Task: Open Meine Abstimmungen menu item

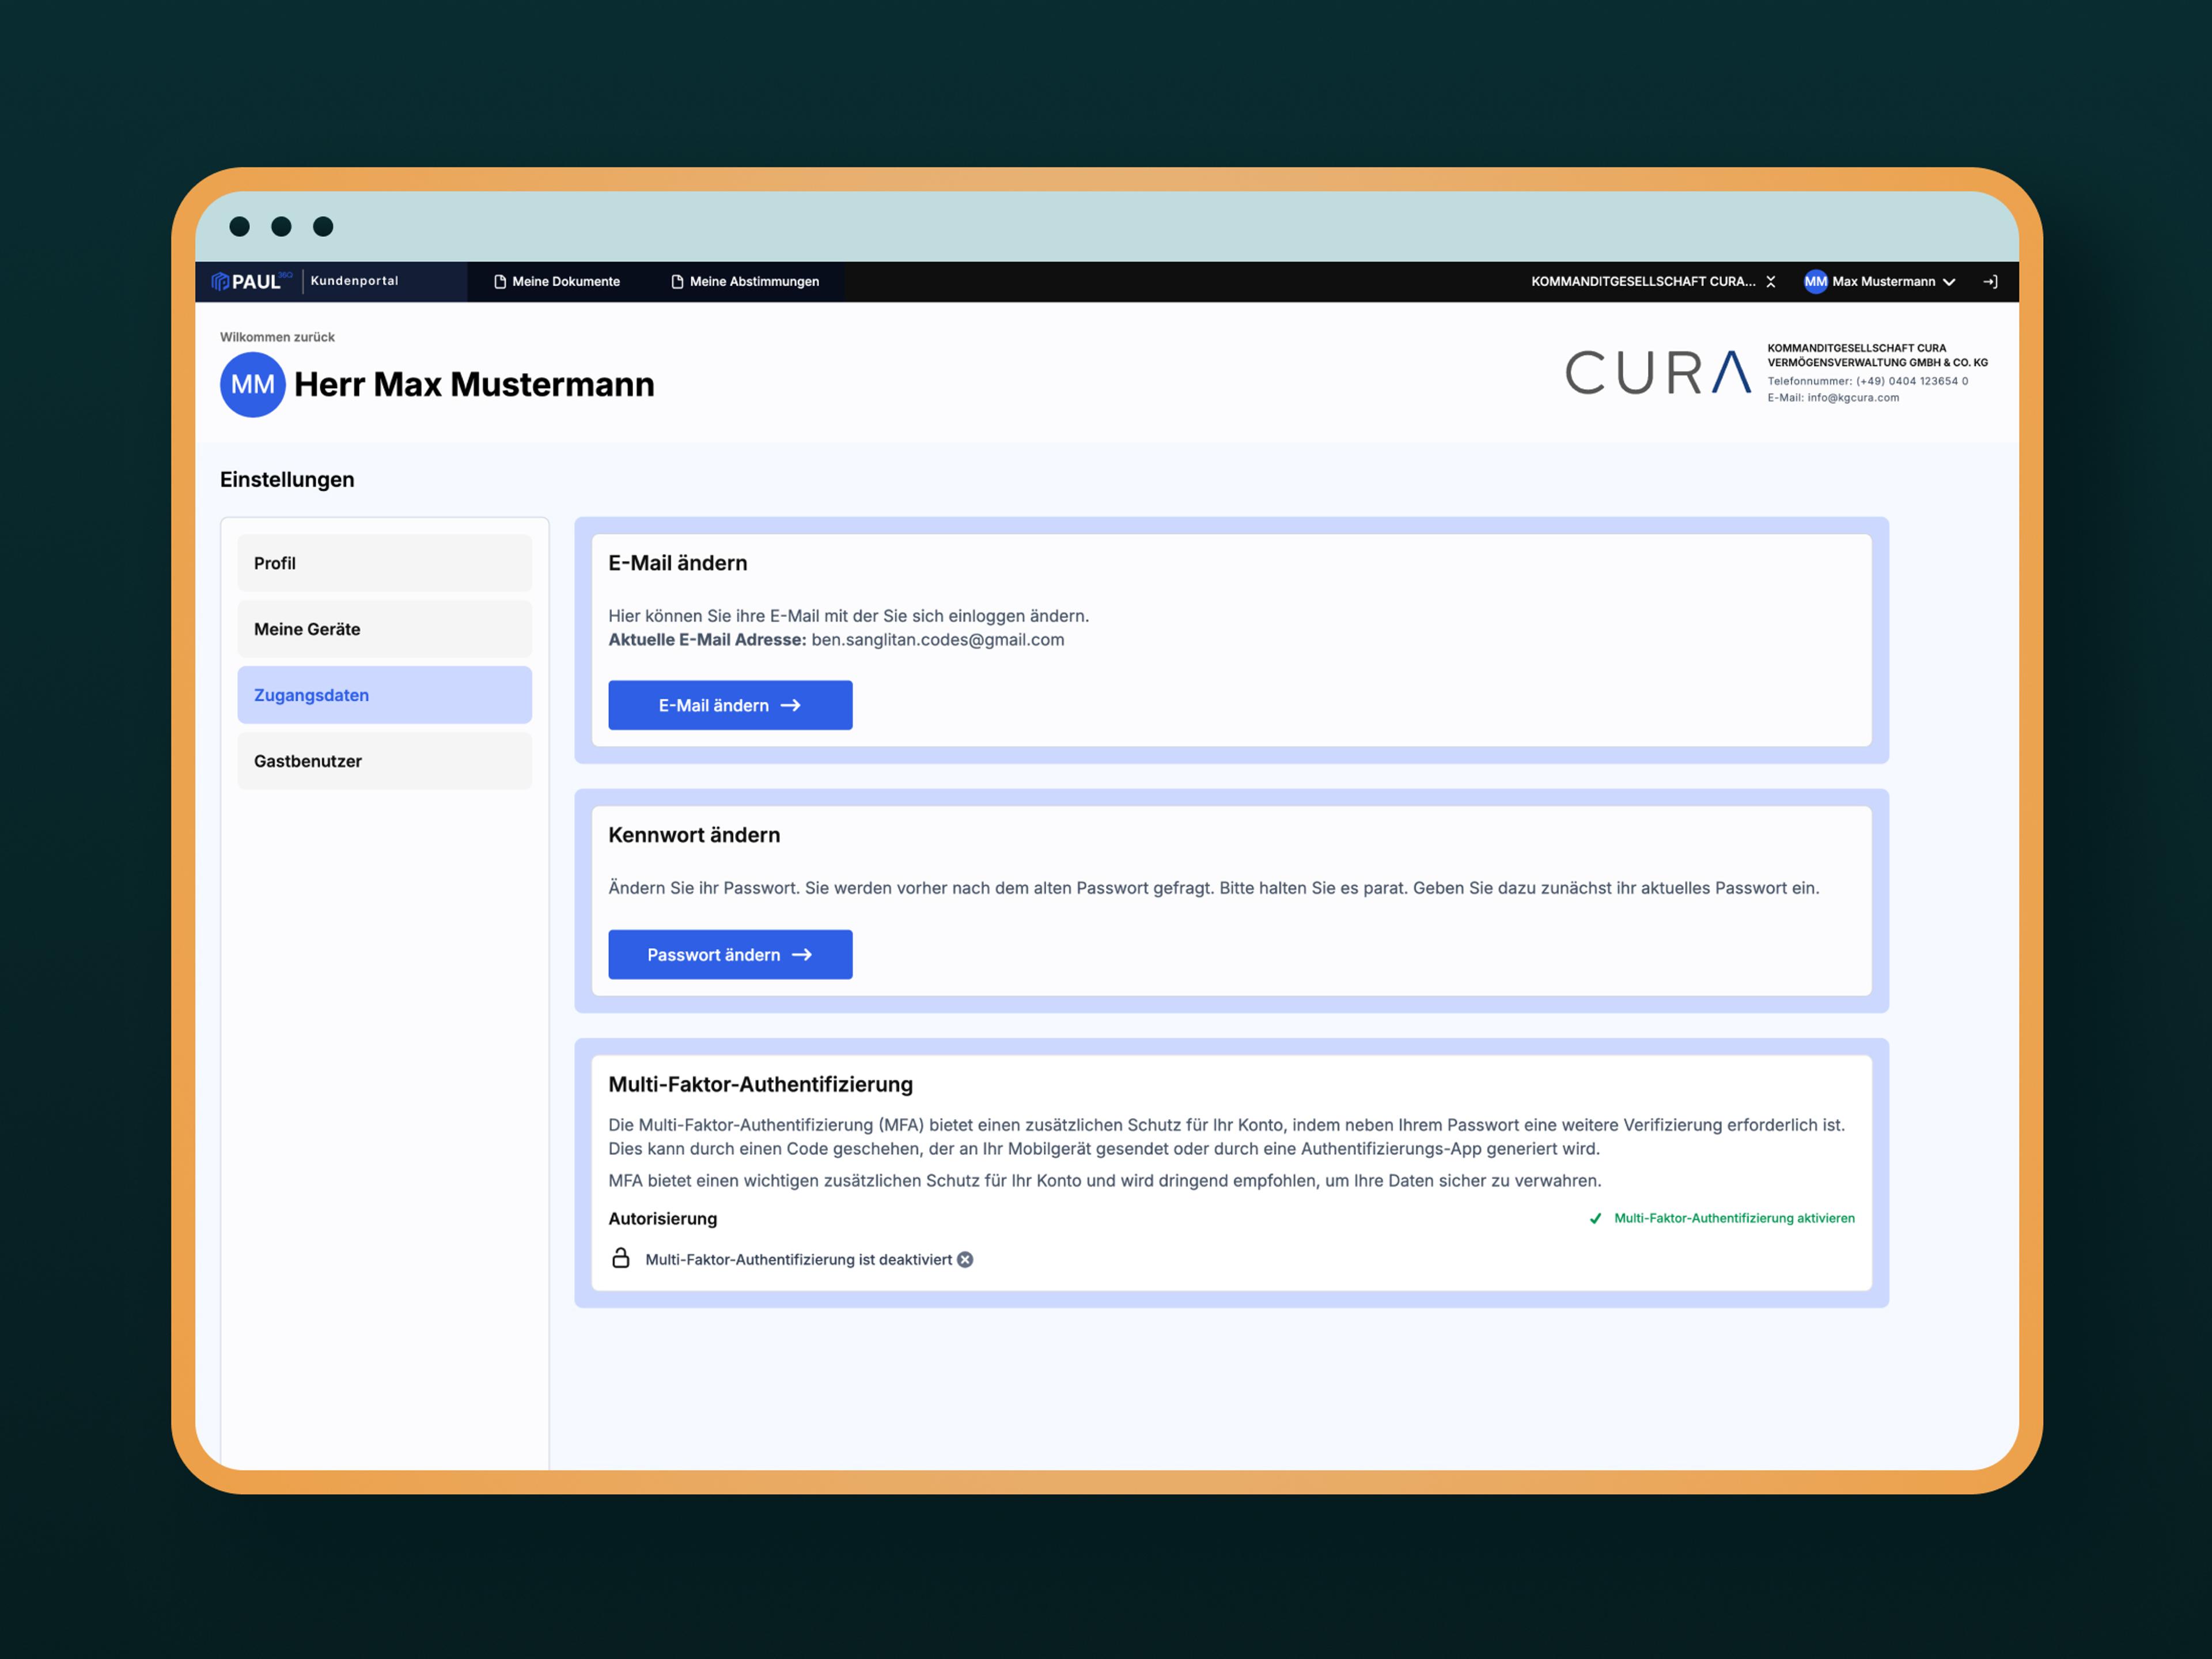Action: point(745,282)
